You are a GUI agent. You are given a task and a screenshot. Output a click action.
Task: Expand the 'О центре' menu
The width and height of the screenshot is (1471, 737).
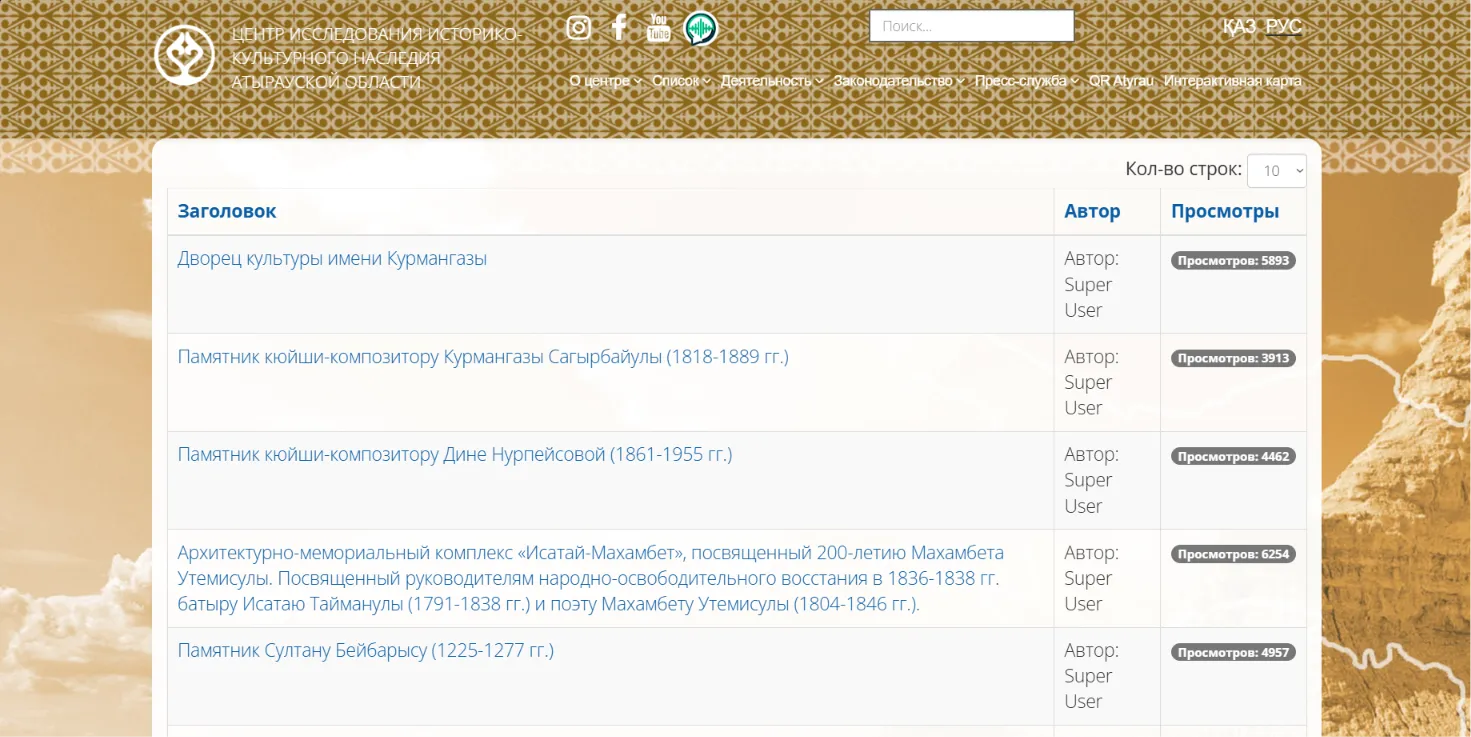coord(605,81)
